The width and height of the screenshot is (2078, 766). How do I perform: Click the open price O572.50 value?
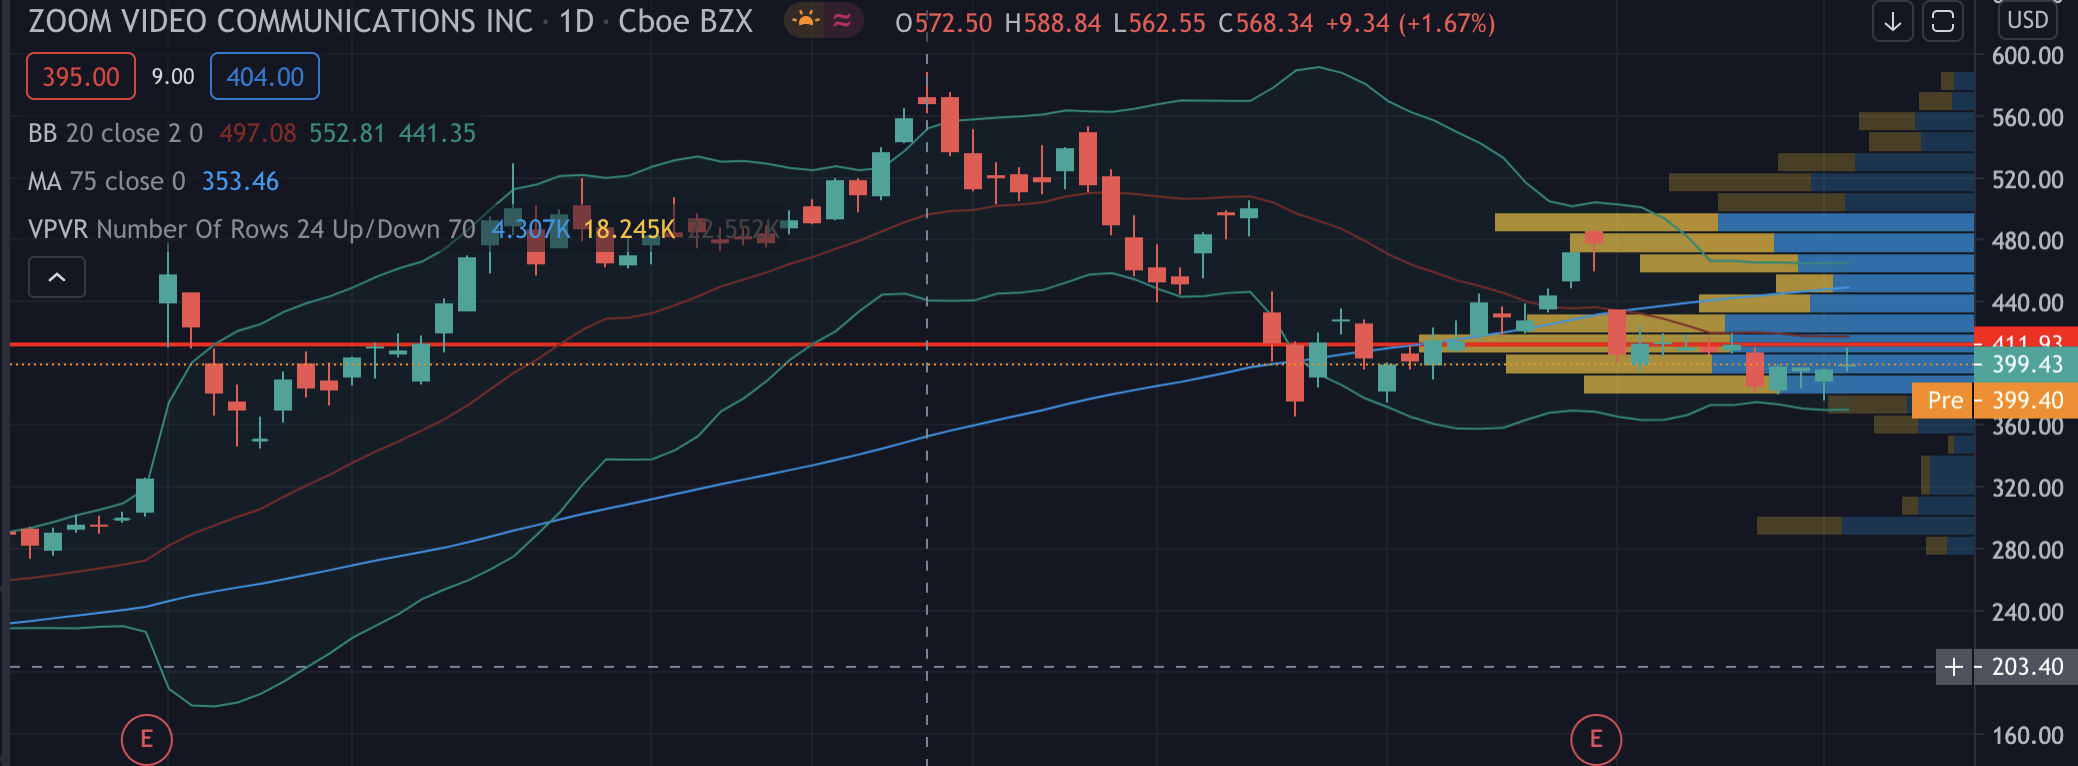coord(944,23)
